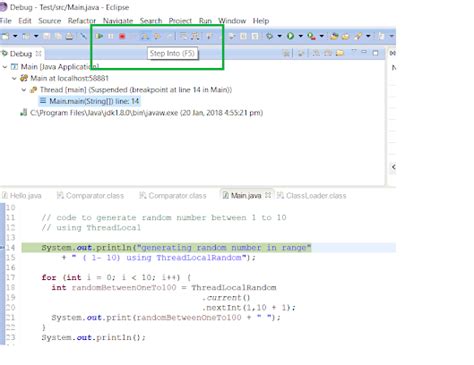The height and width of the screenshot is (365, 474).
Task: Open dropdown beside the Run toolbox icon
Action: tap(322, 36)
